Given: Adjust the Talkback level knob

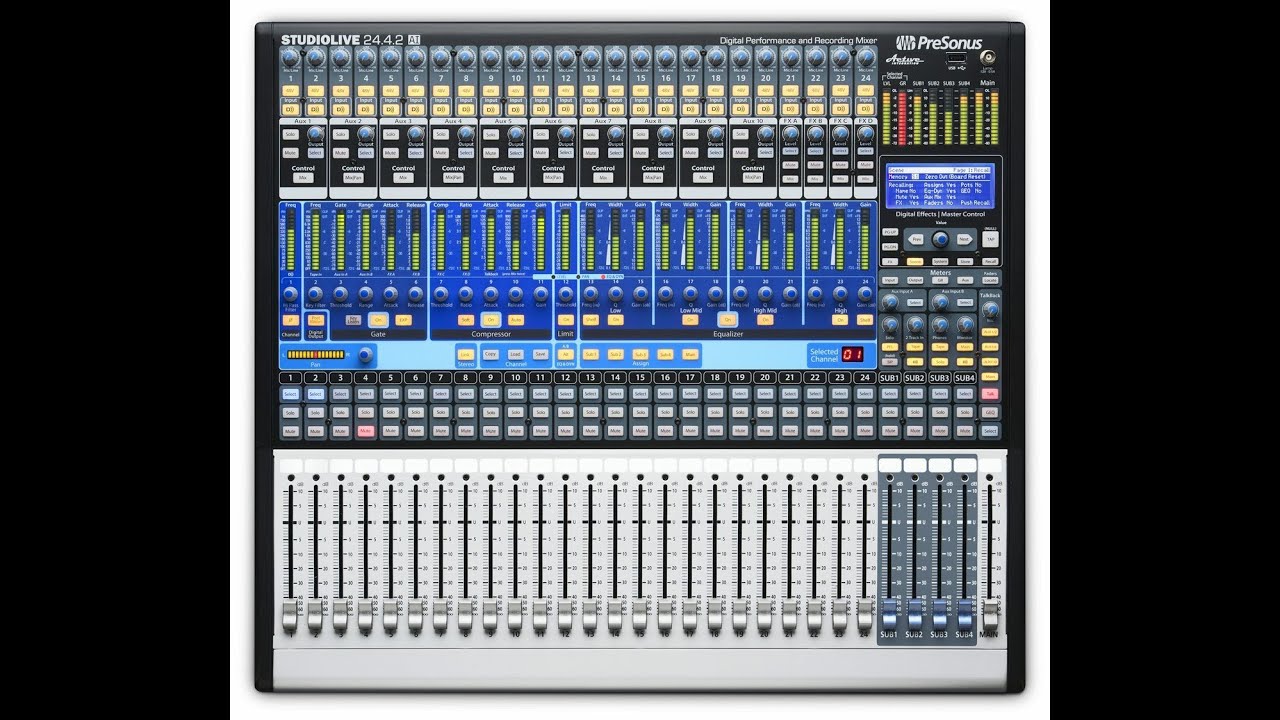Looking at the screenshot, I should point(990,311).
